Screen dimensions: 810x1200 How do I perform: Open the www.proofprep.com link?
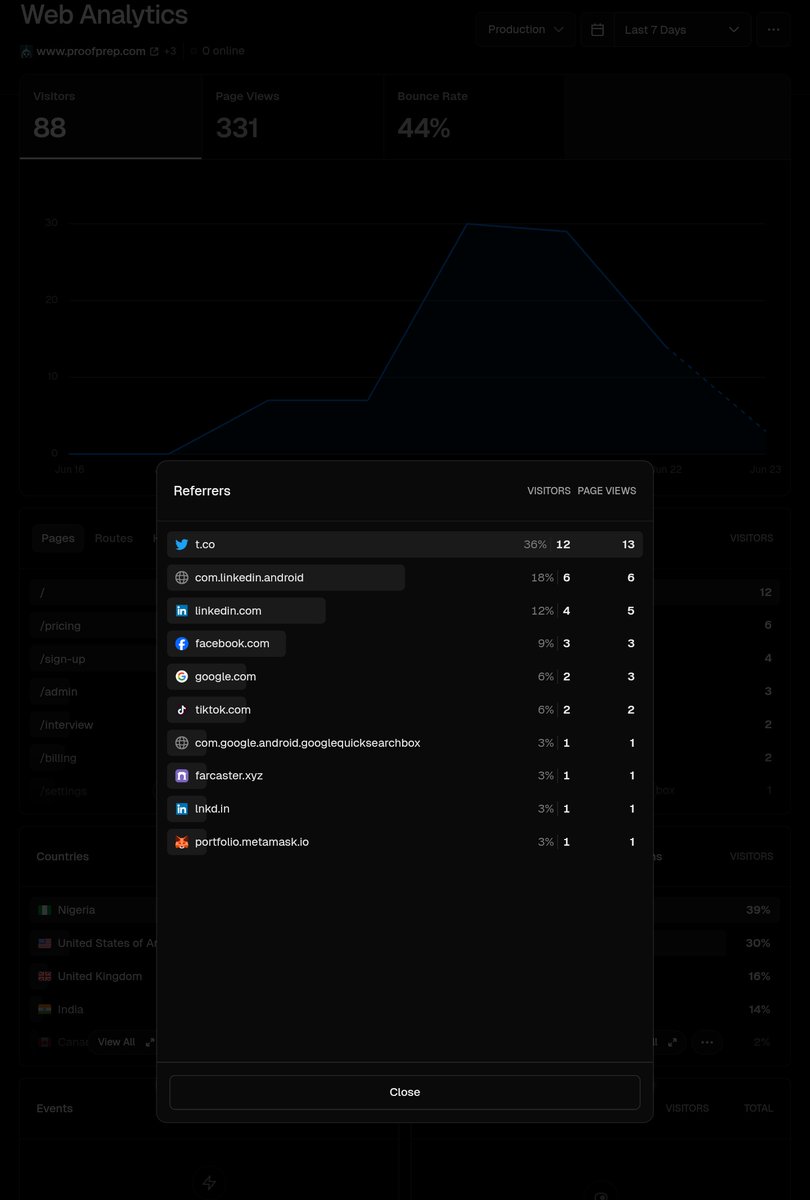click(91, 51)
